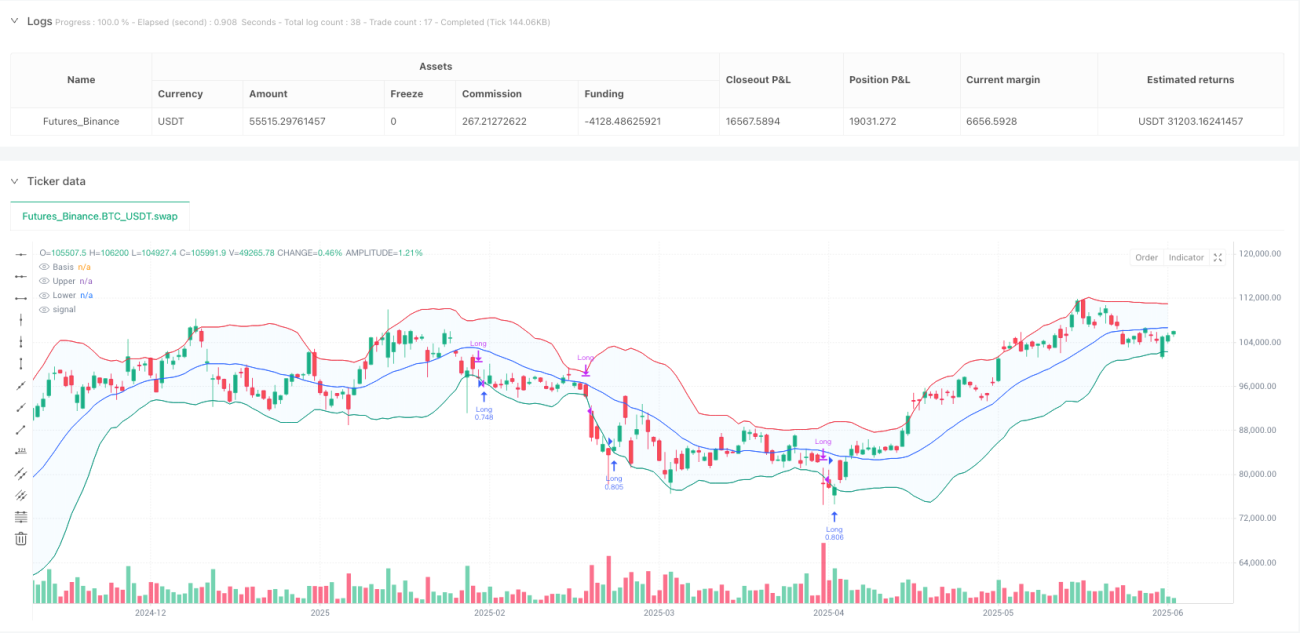The image size is (1300, 633).
Task: Toggle the Lower band eye icon
Action: [44, 295]
